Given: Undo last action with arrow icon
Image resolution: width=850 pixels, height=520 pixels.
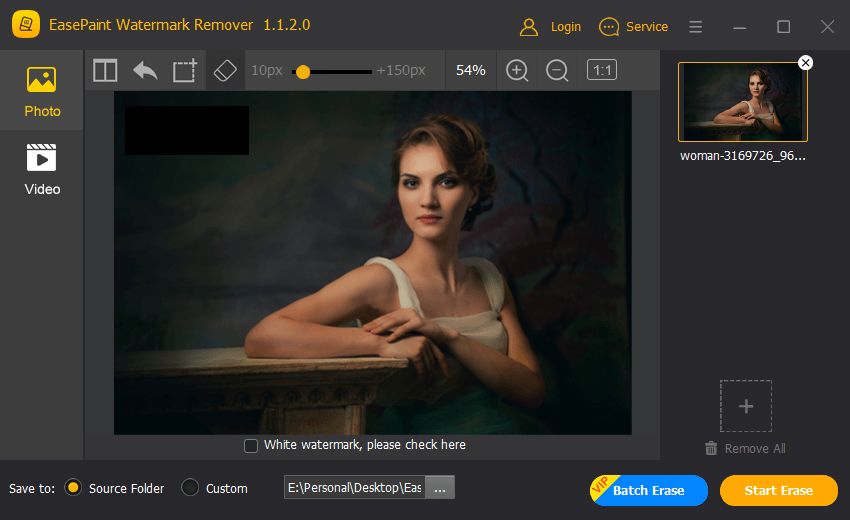Looking at the screenshot, I should coord(145,70).
